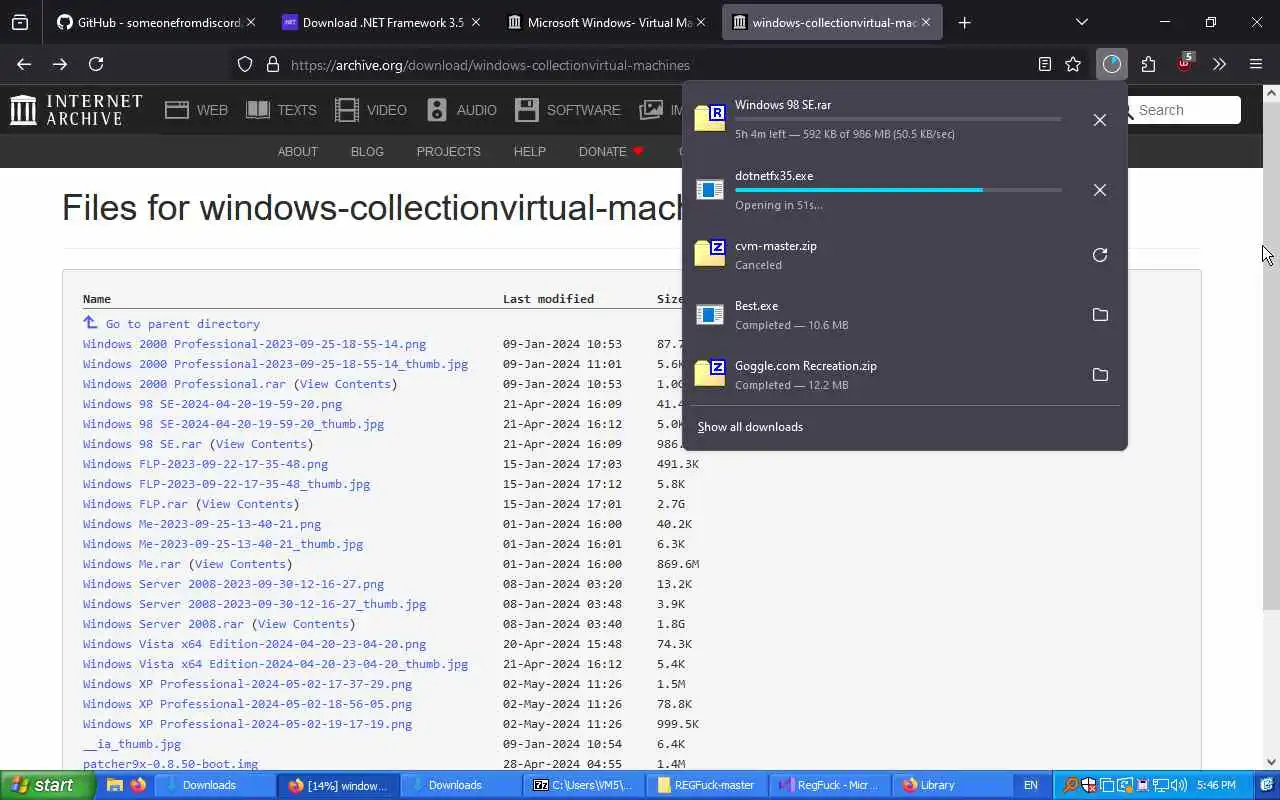Open the HELP menu link
This screenshot has width=1280, height=800.
point(529,152)
